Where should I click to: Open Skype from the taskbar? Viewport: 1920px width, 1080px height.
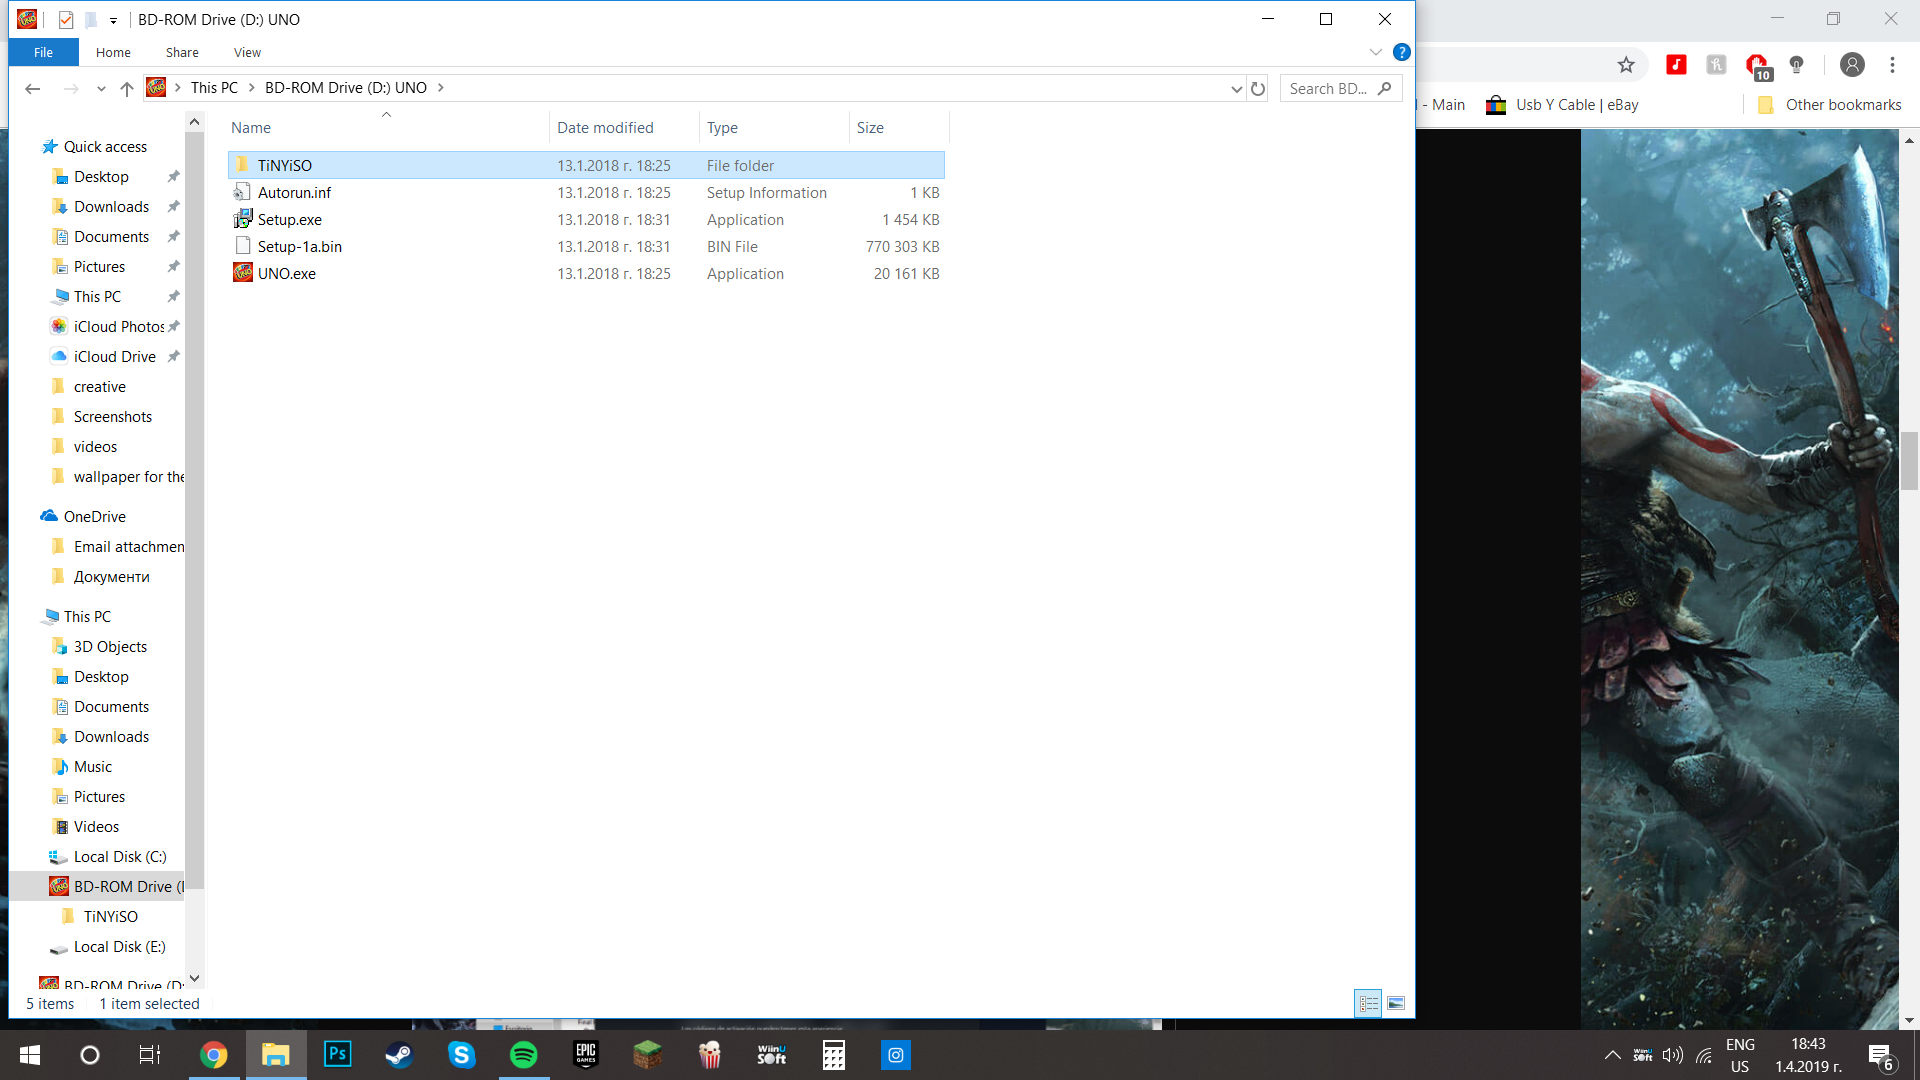coord(462,1054)
